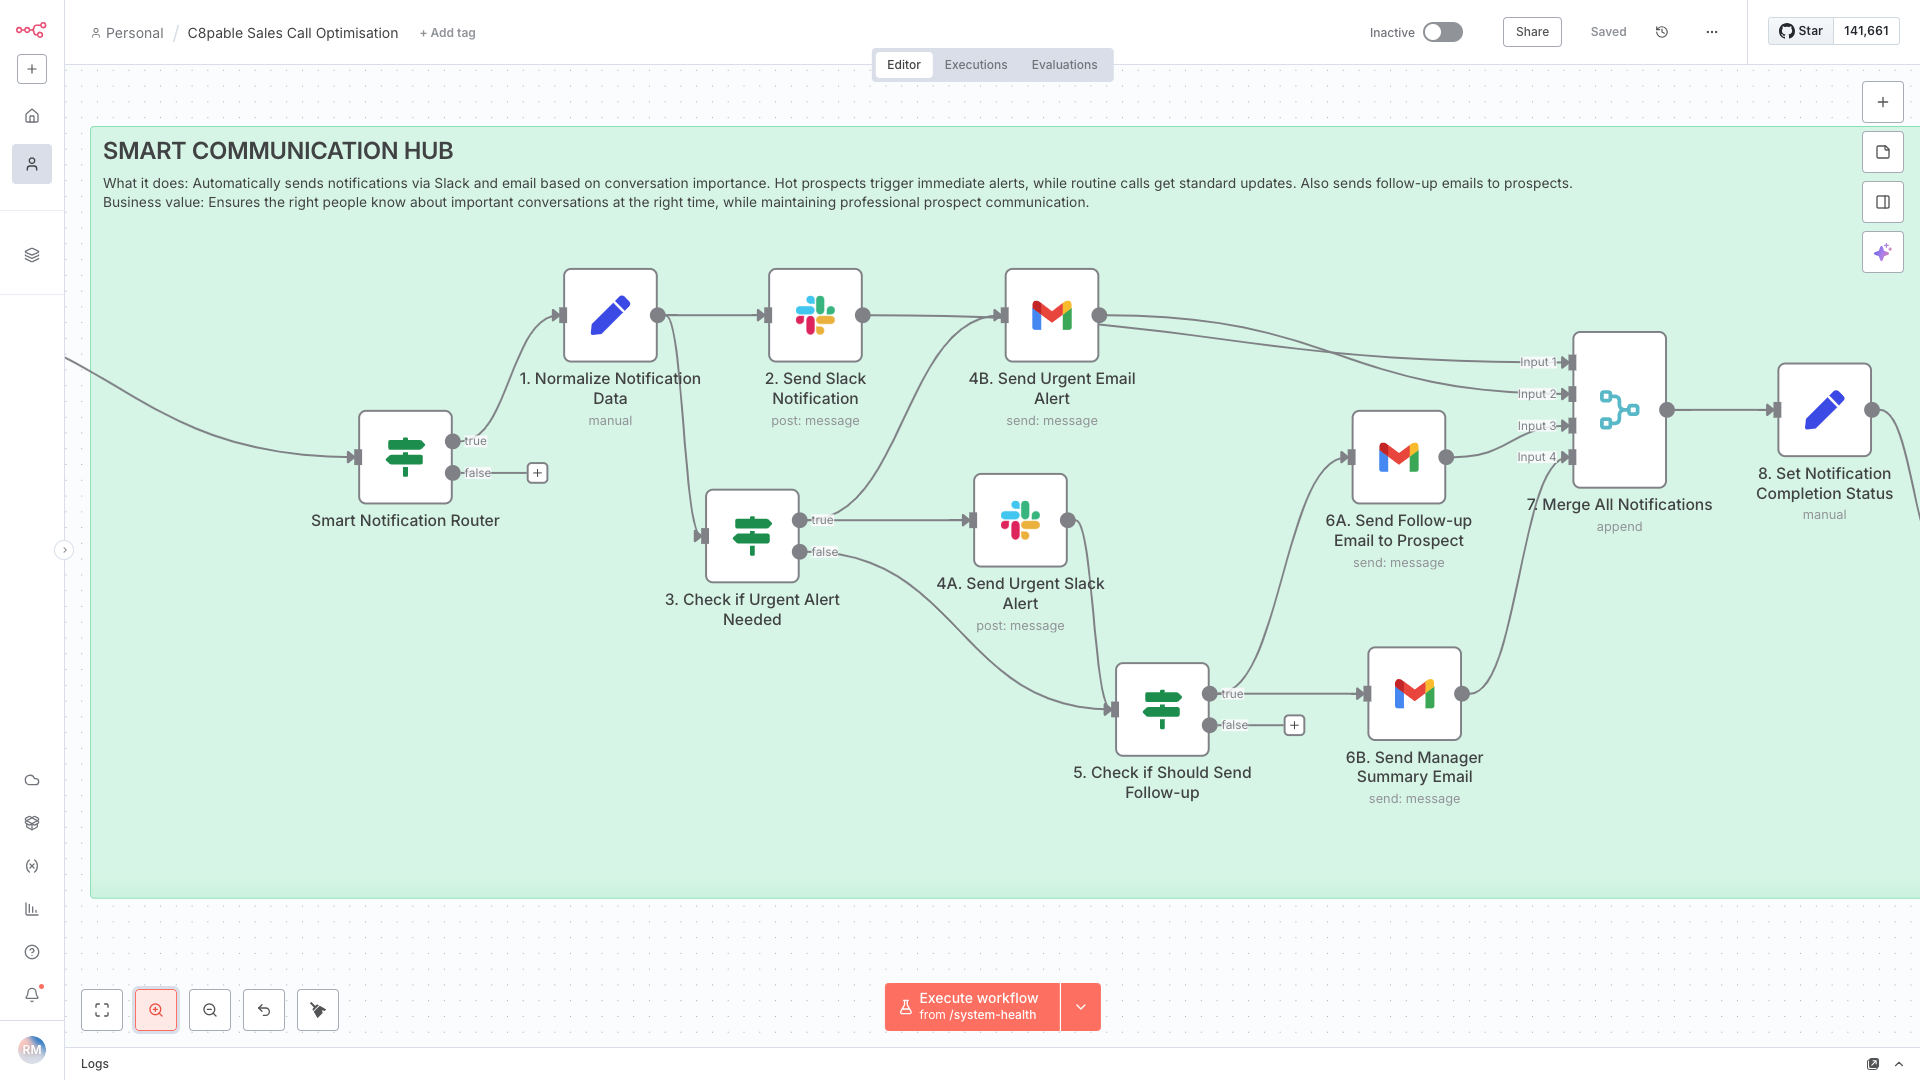
Task: Click the zoom out button
Action: 210,1010
